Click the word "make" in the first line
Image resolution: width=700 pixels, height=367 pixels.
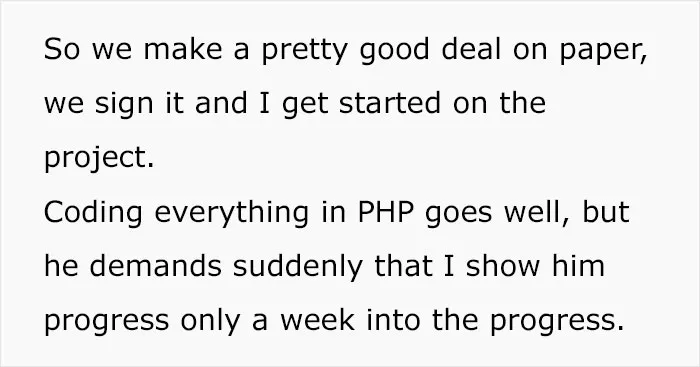coord(183,48)
